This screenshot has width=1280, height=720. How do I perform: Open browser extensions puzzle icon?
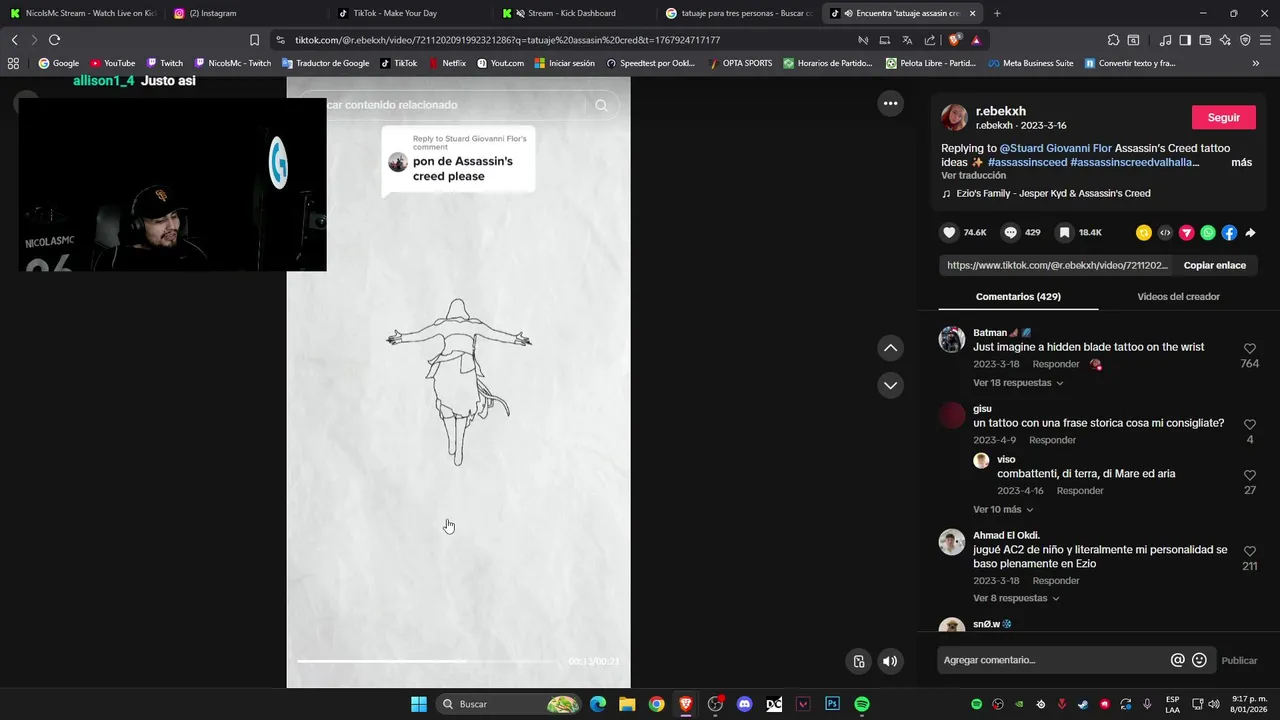1113,40
